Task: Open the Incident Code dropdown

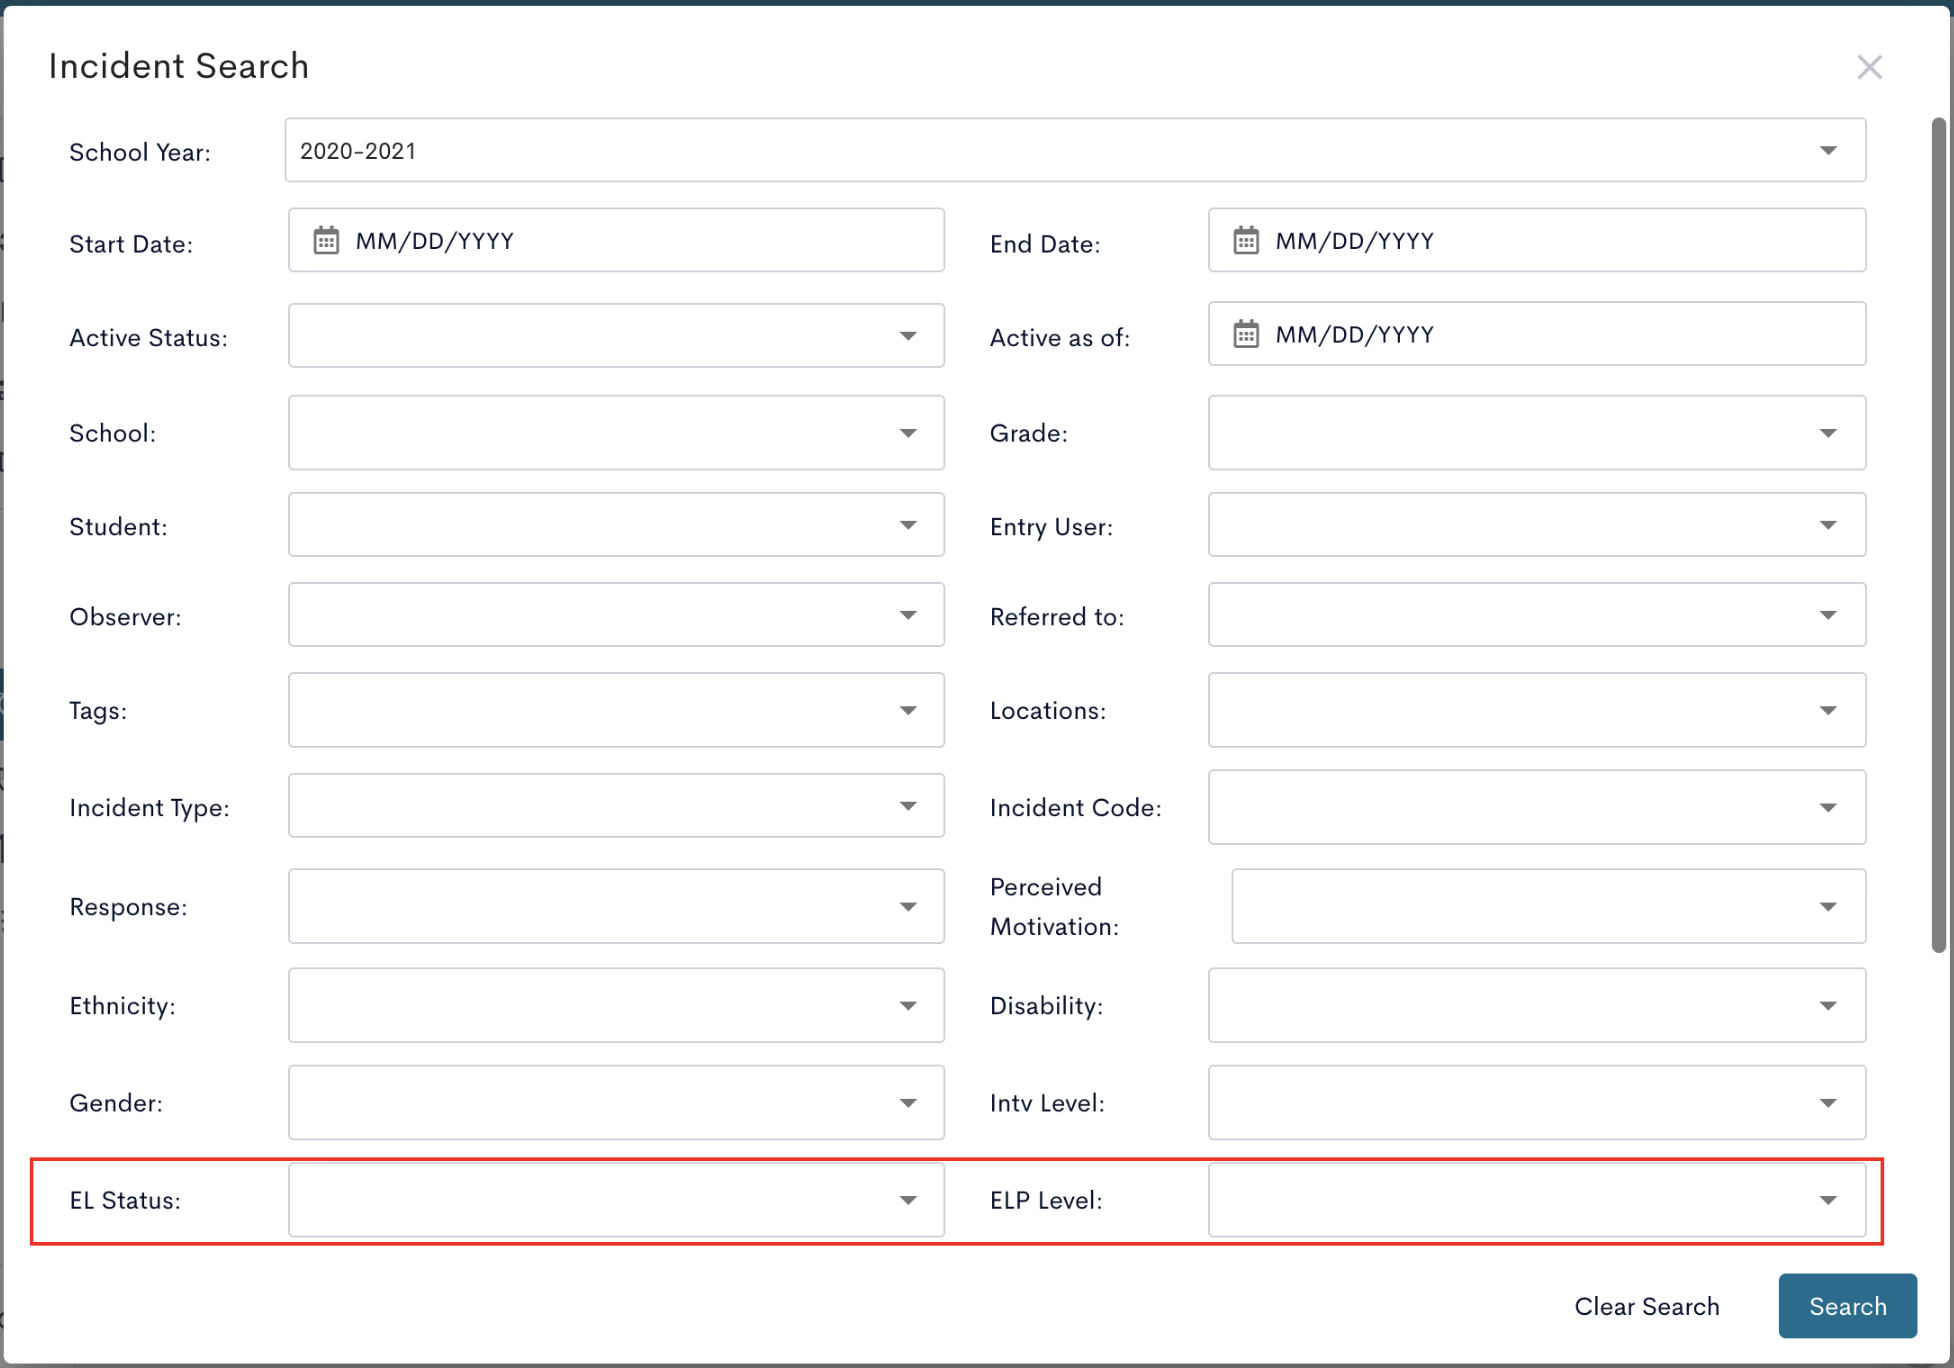Action: coord(1537,807)
